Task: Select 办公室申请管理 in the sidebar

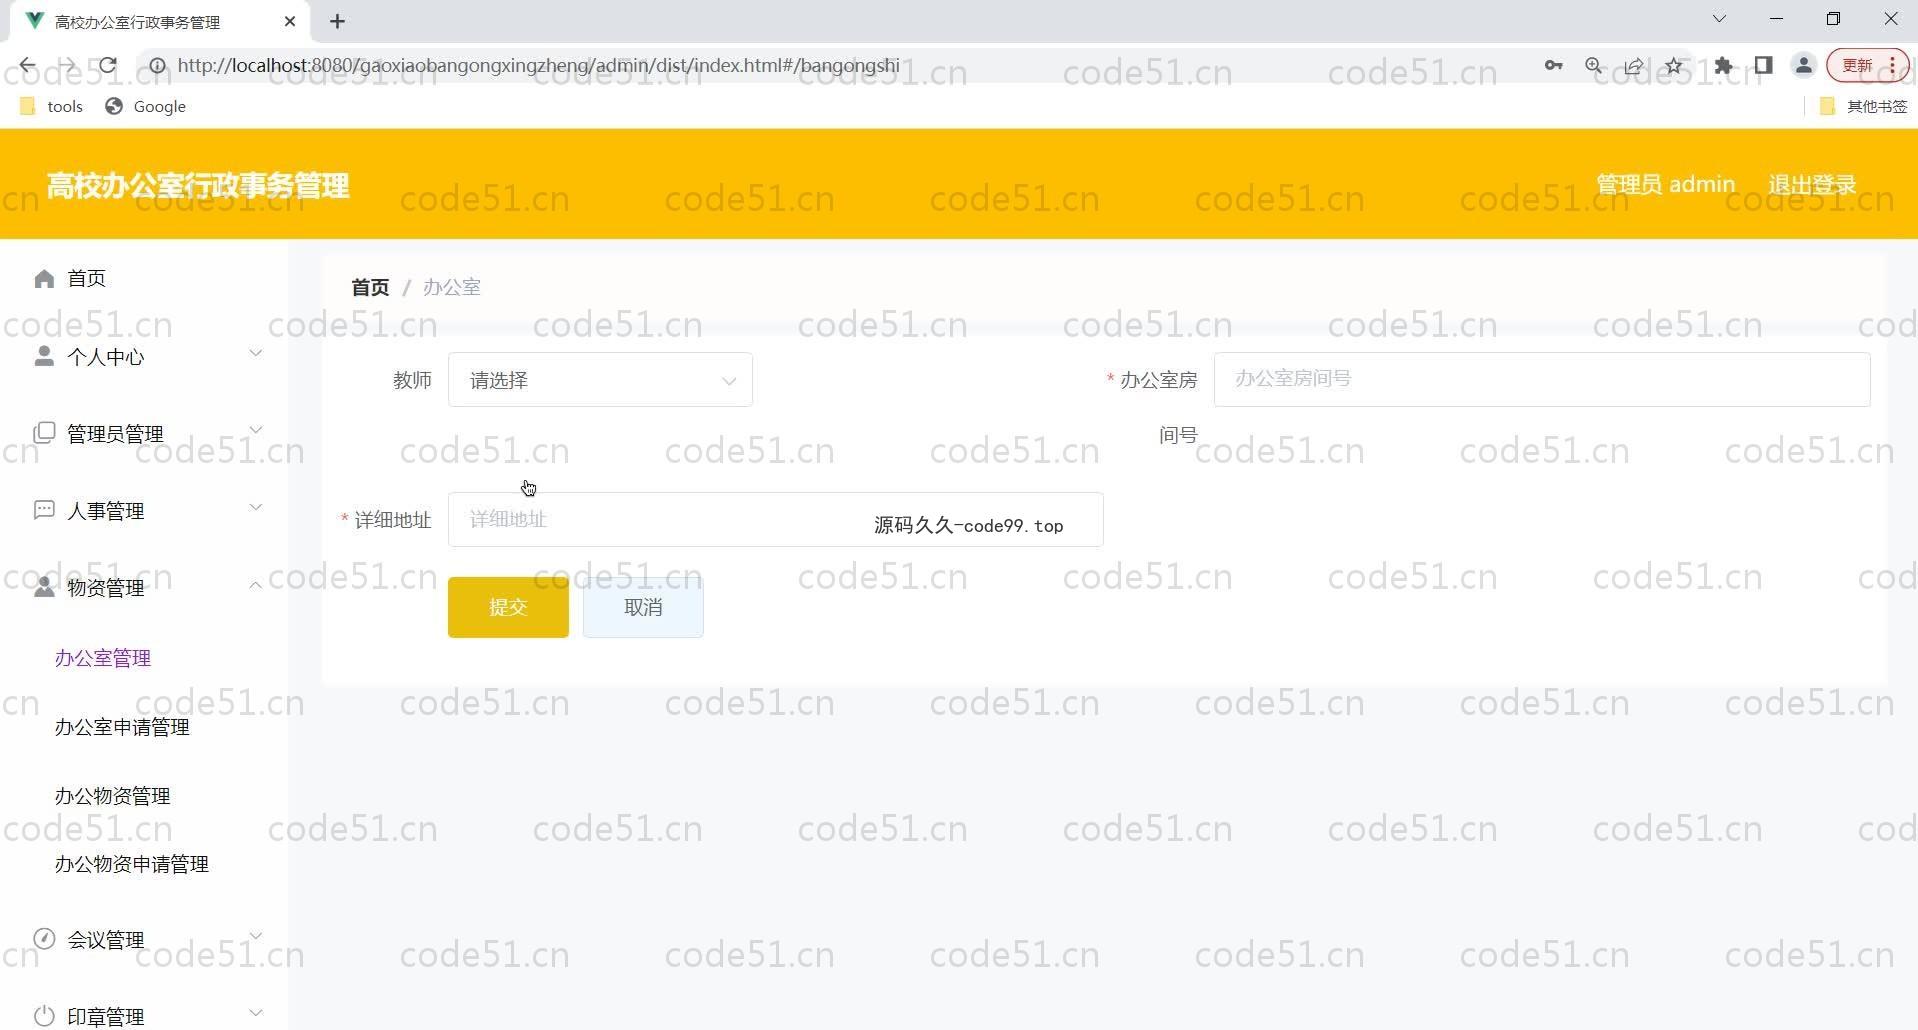Action: (122, 727)
